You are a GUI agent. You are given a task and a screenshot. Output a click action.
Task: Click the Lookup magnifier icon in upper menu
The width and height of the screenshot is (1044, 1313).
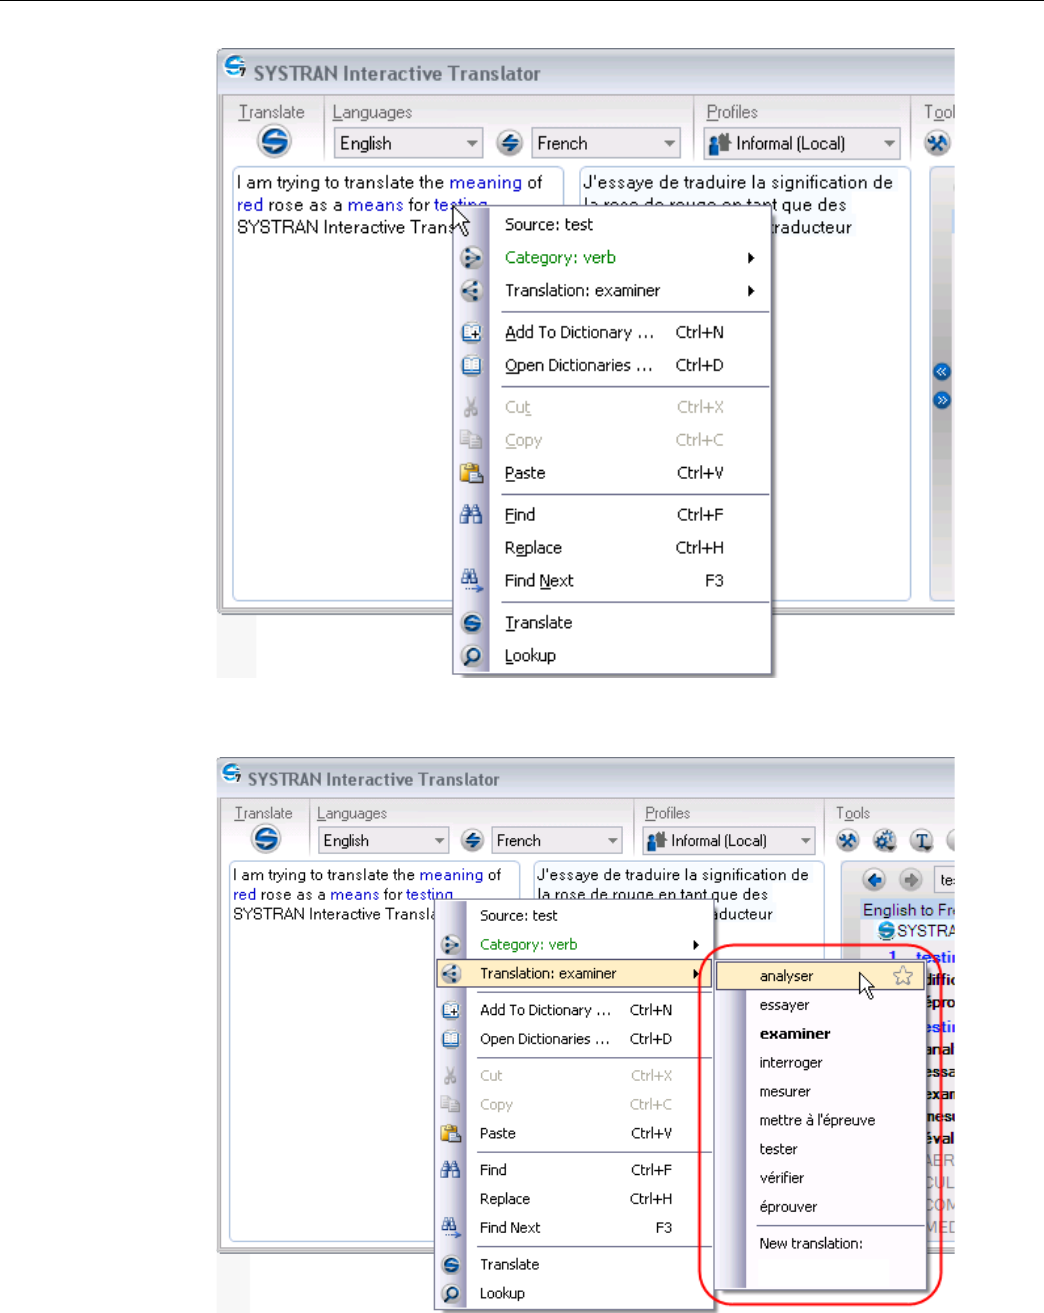[x=471, y=656]
